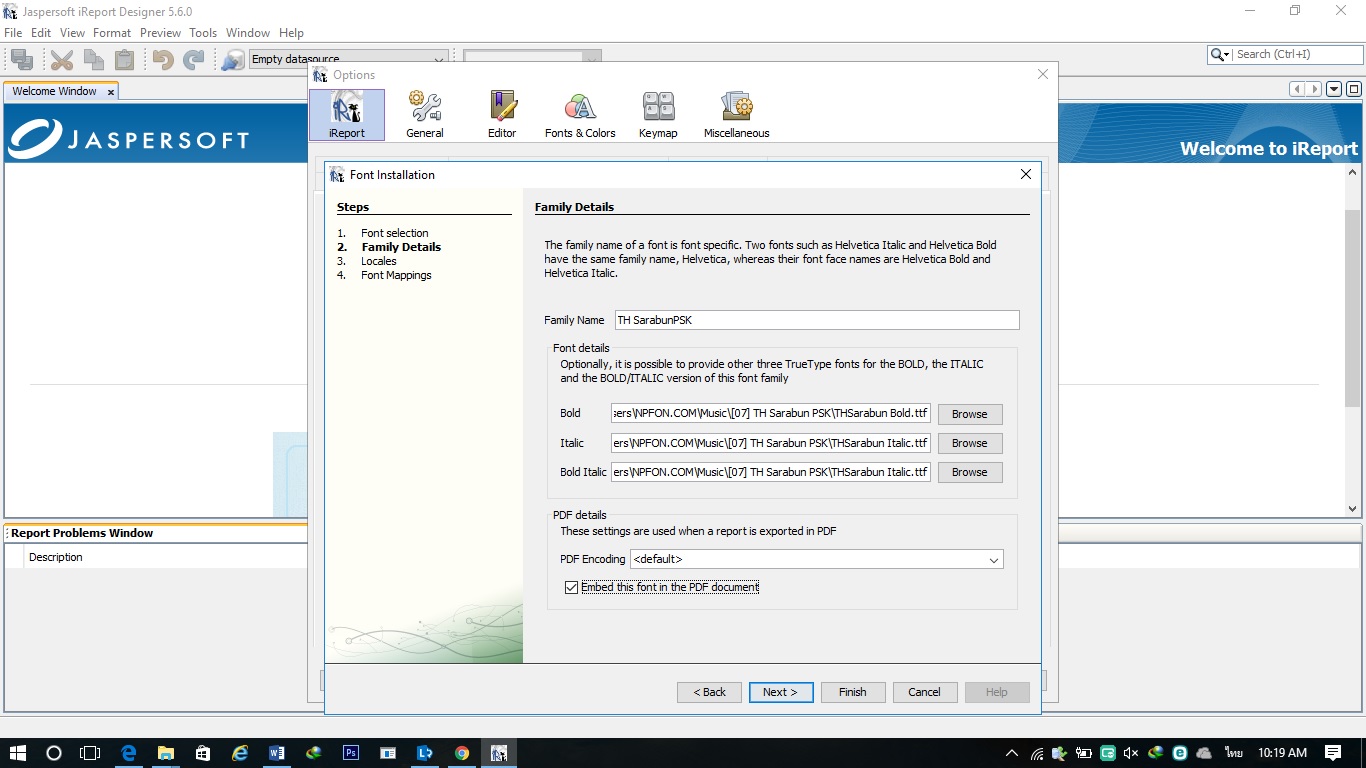Open the PDF Encoding dropdown
The height and width of the screenshot is (768, 1366).
817,560
